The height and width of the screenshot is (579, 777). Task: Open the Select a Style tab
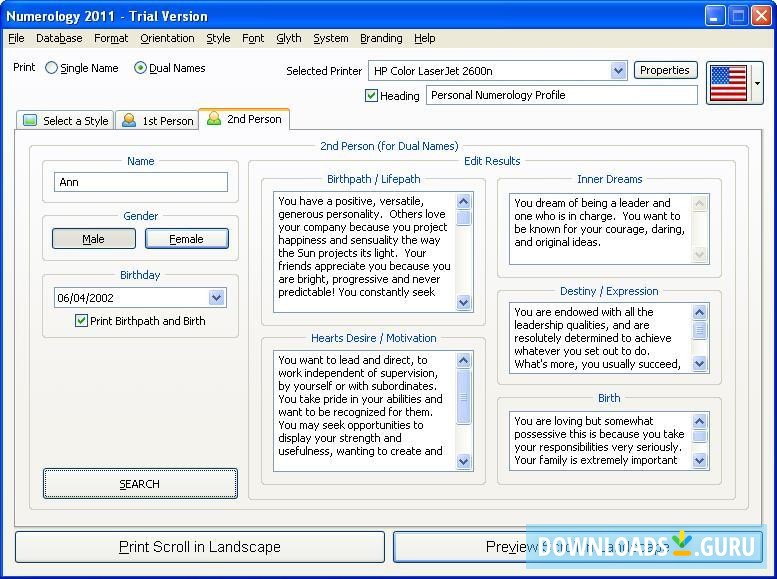click(x=66, y=121)
